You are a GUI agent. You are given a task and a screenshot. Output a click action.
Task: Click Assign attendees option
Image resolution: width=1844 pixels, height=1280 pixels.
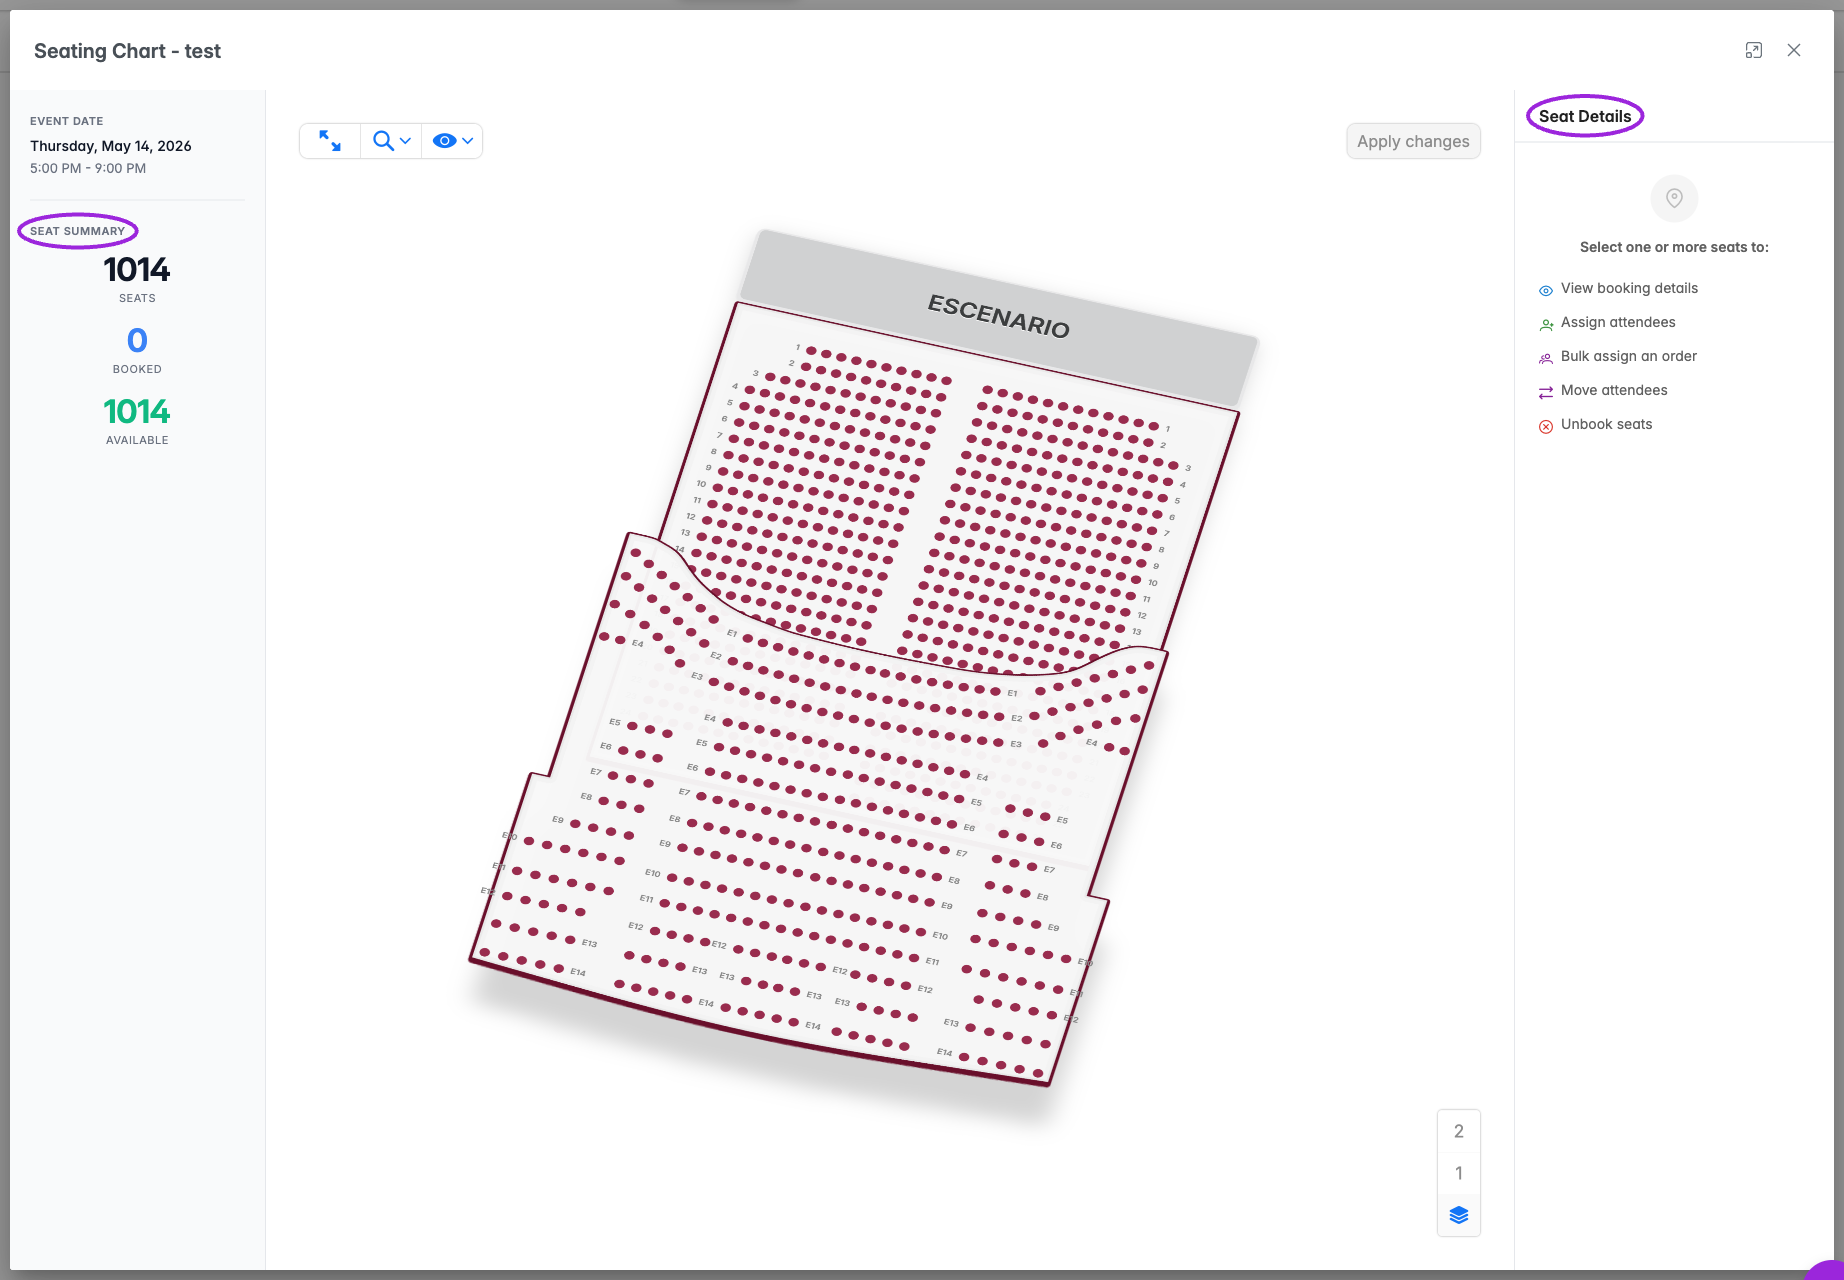click(1618, 322)
